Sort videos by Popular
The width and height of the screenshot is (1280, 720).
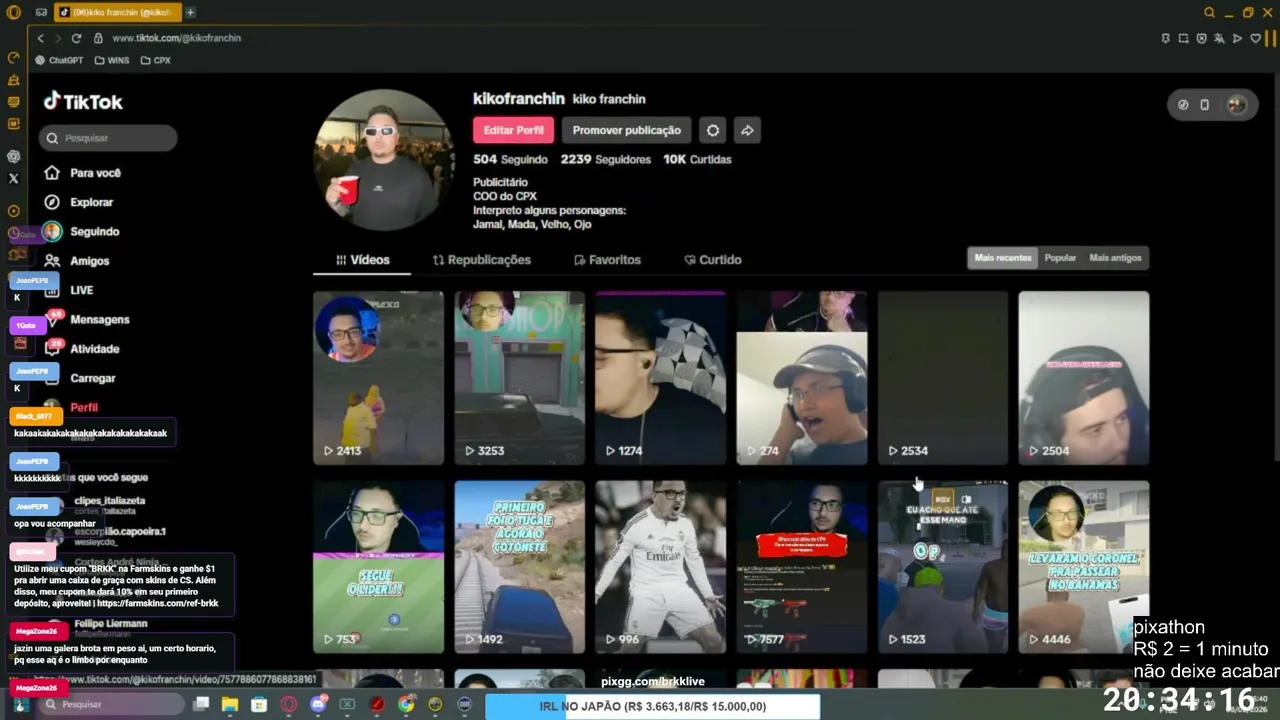pyautogui.click(x=1060, y=258)
